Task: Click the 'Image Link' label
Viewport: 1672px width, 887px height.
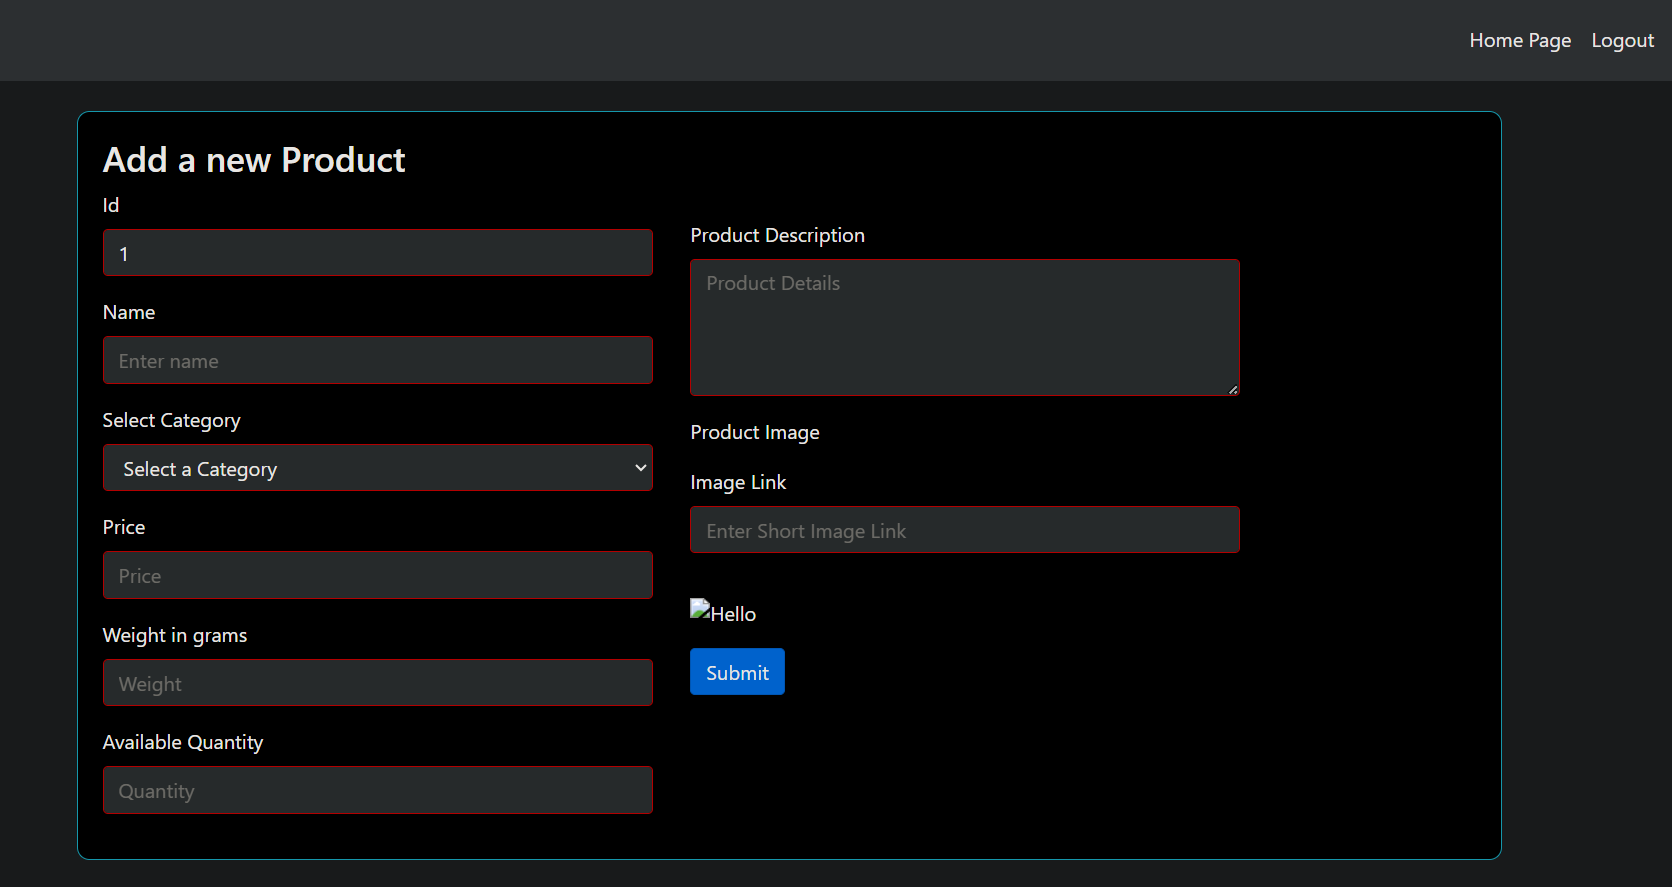Action: coord(738,482)
